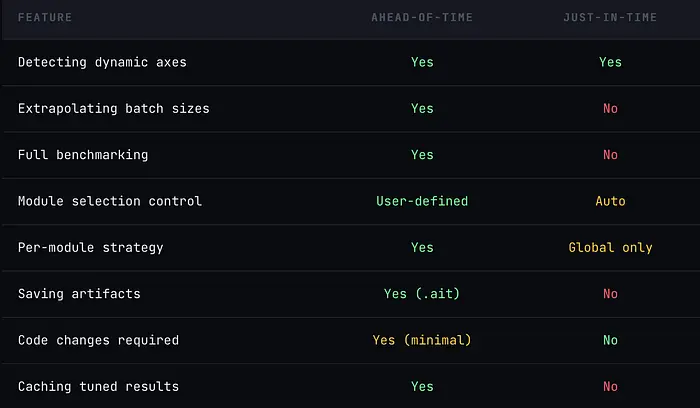
Task: Click Module selection control label
Action: pos(110,201)
